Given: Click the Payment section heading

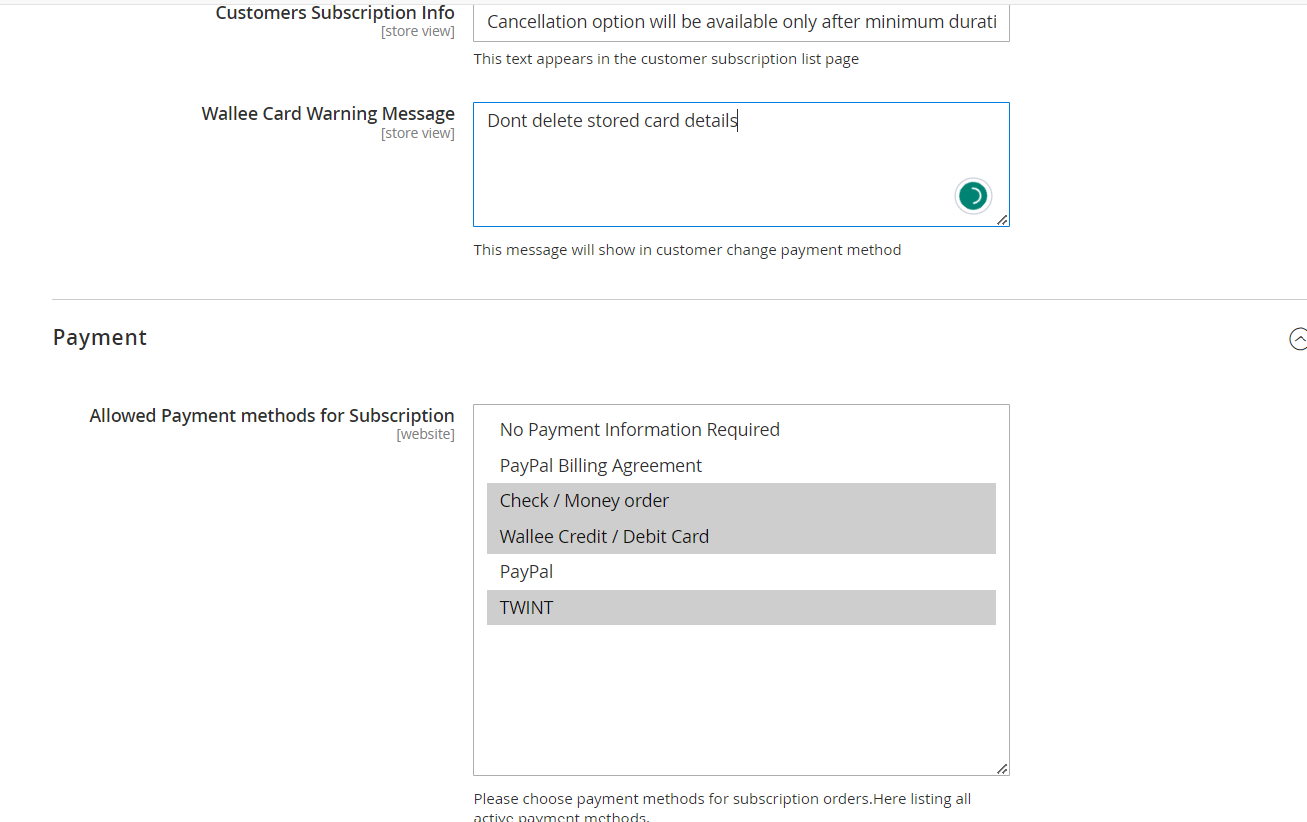Looking at the screenshot, I should [100, 338].
